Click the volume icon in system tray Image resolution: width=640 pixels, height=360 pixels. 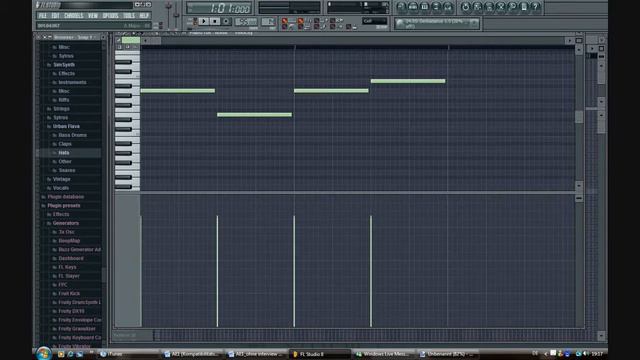point(586,353)
